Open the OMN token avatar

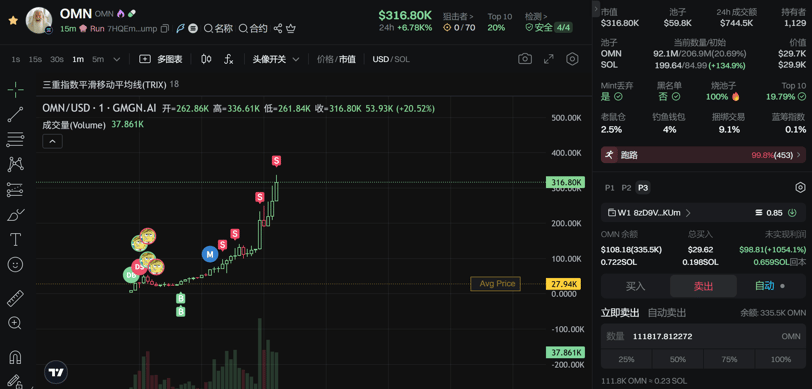coord(39,21)
